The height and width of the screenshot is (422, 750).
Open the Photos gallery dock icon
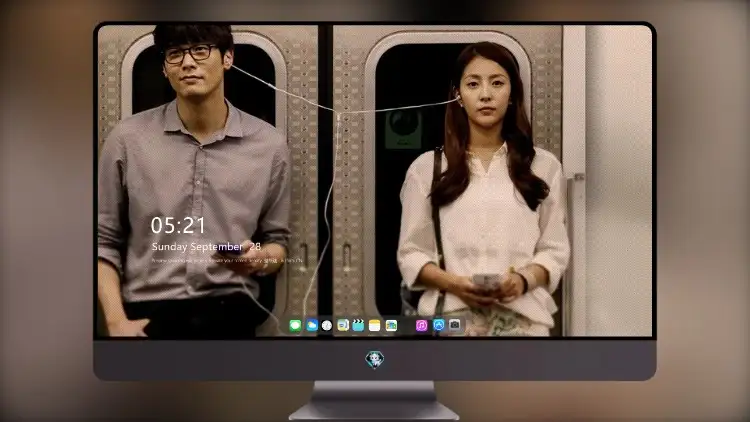(391, 326)
